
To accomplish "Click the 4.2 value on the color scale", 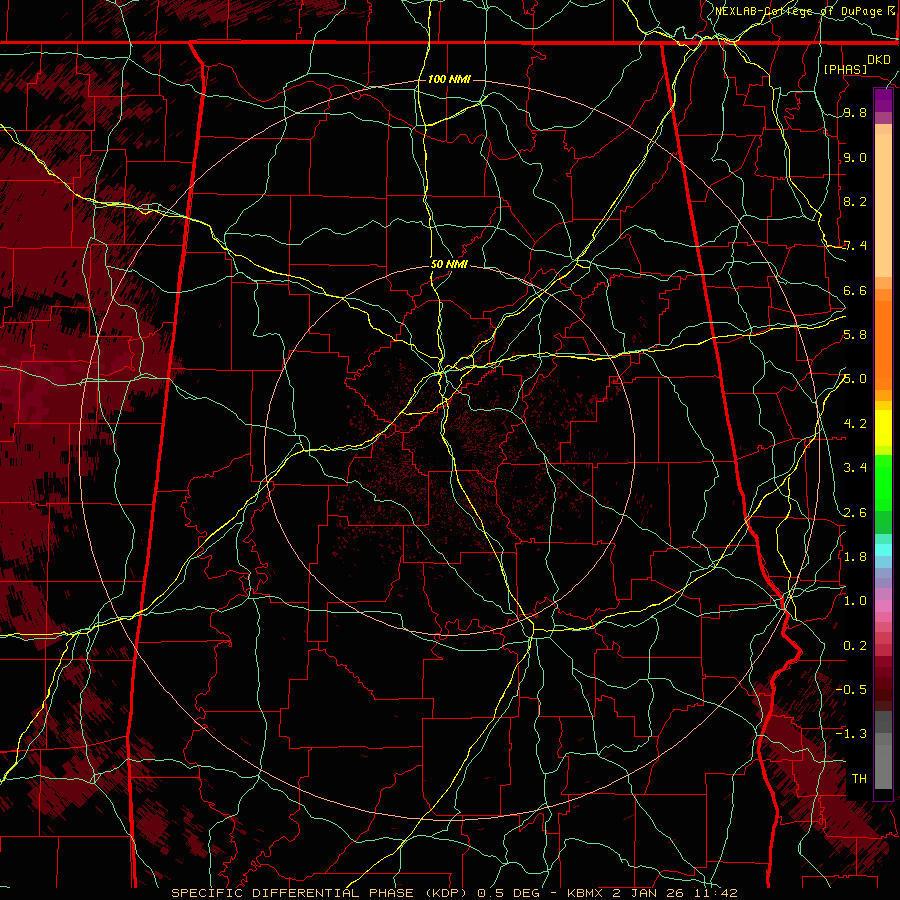I will 855,423.
